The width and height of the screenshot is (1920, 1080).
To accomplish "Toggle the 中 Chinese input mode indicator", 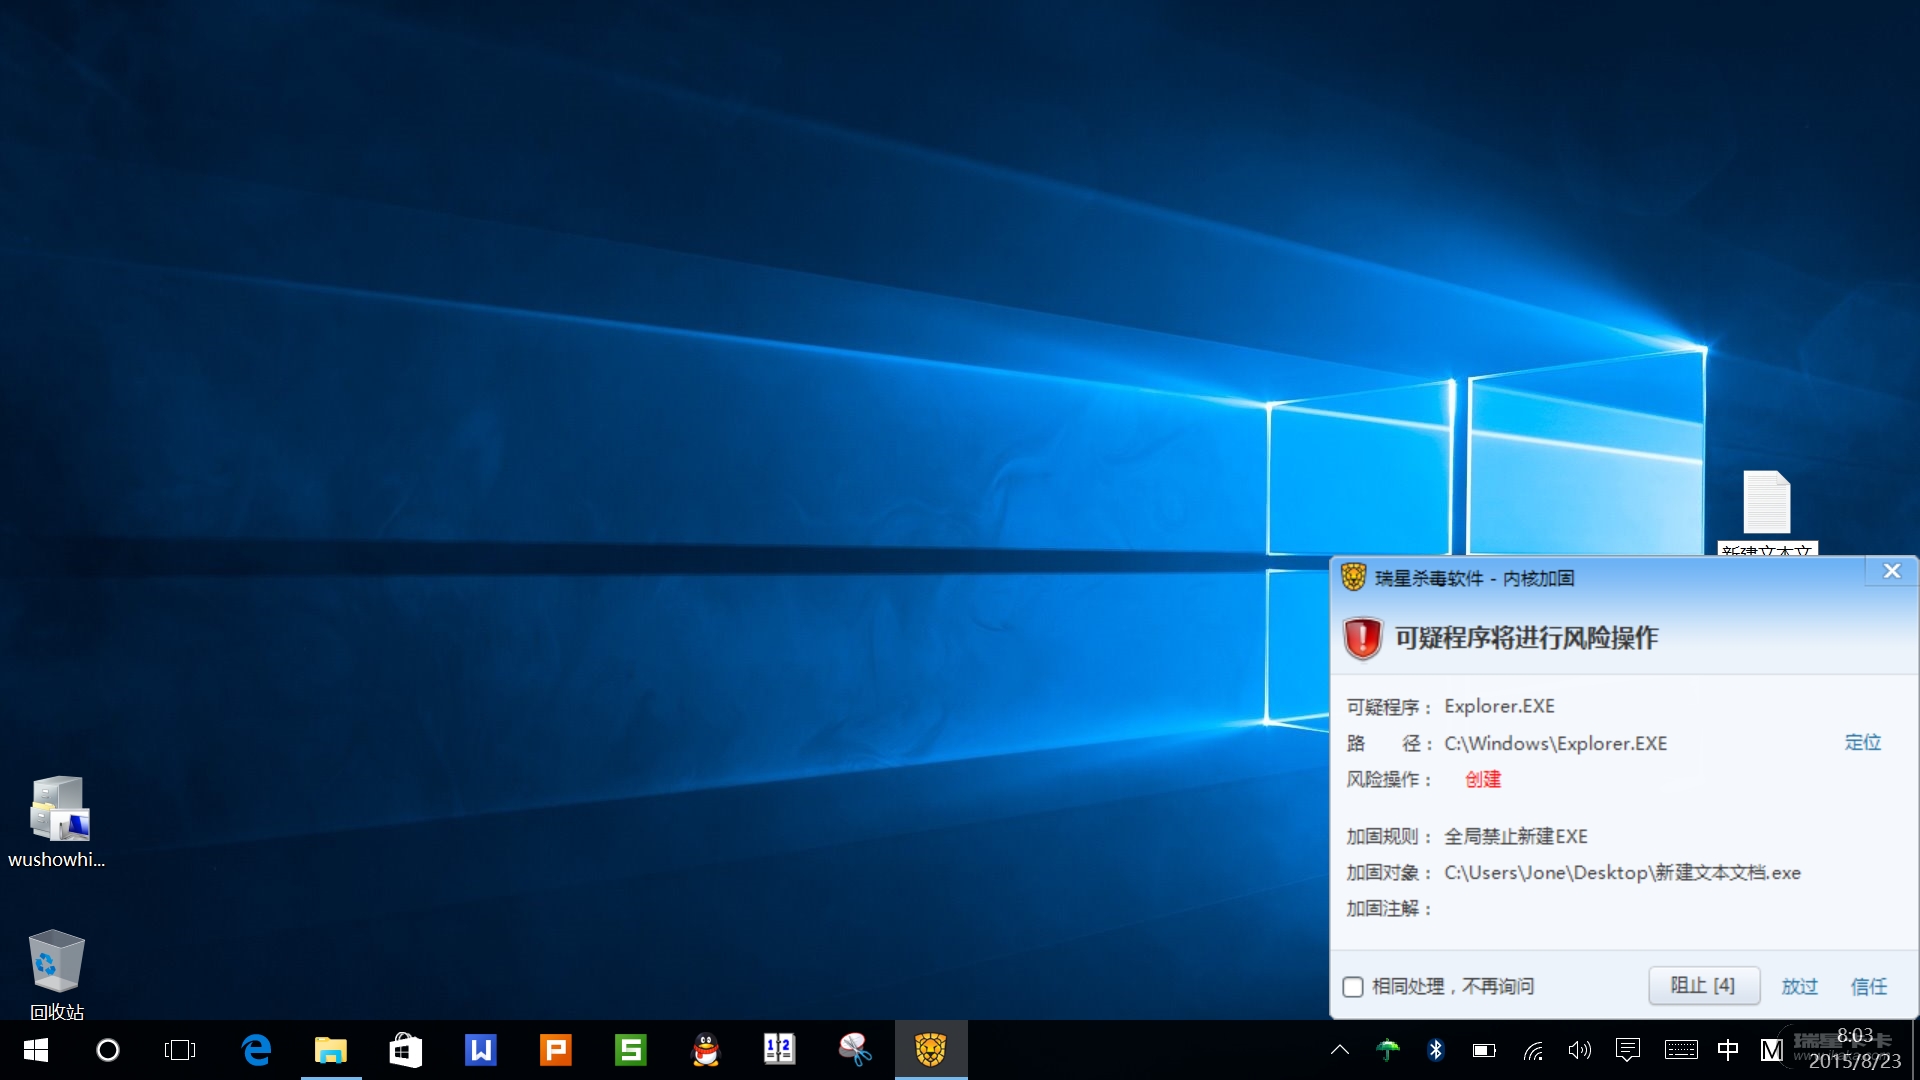I will point(1727,1050).
